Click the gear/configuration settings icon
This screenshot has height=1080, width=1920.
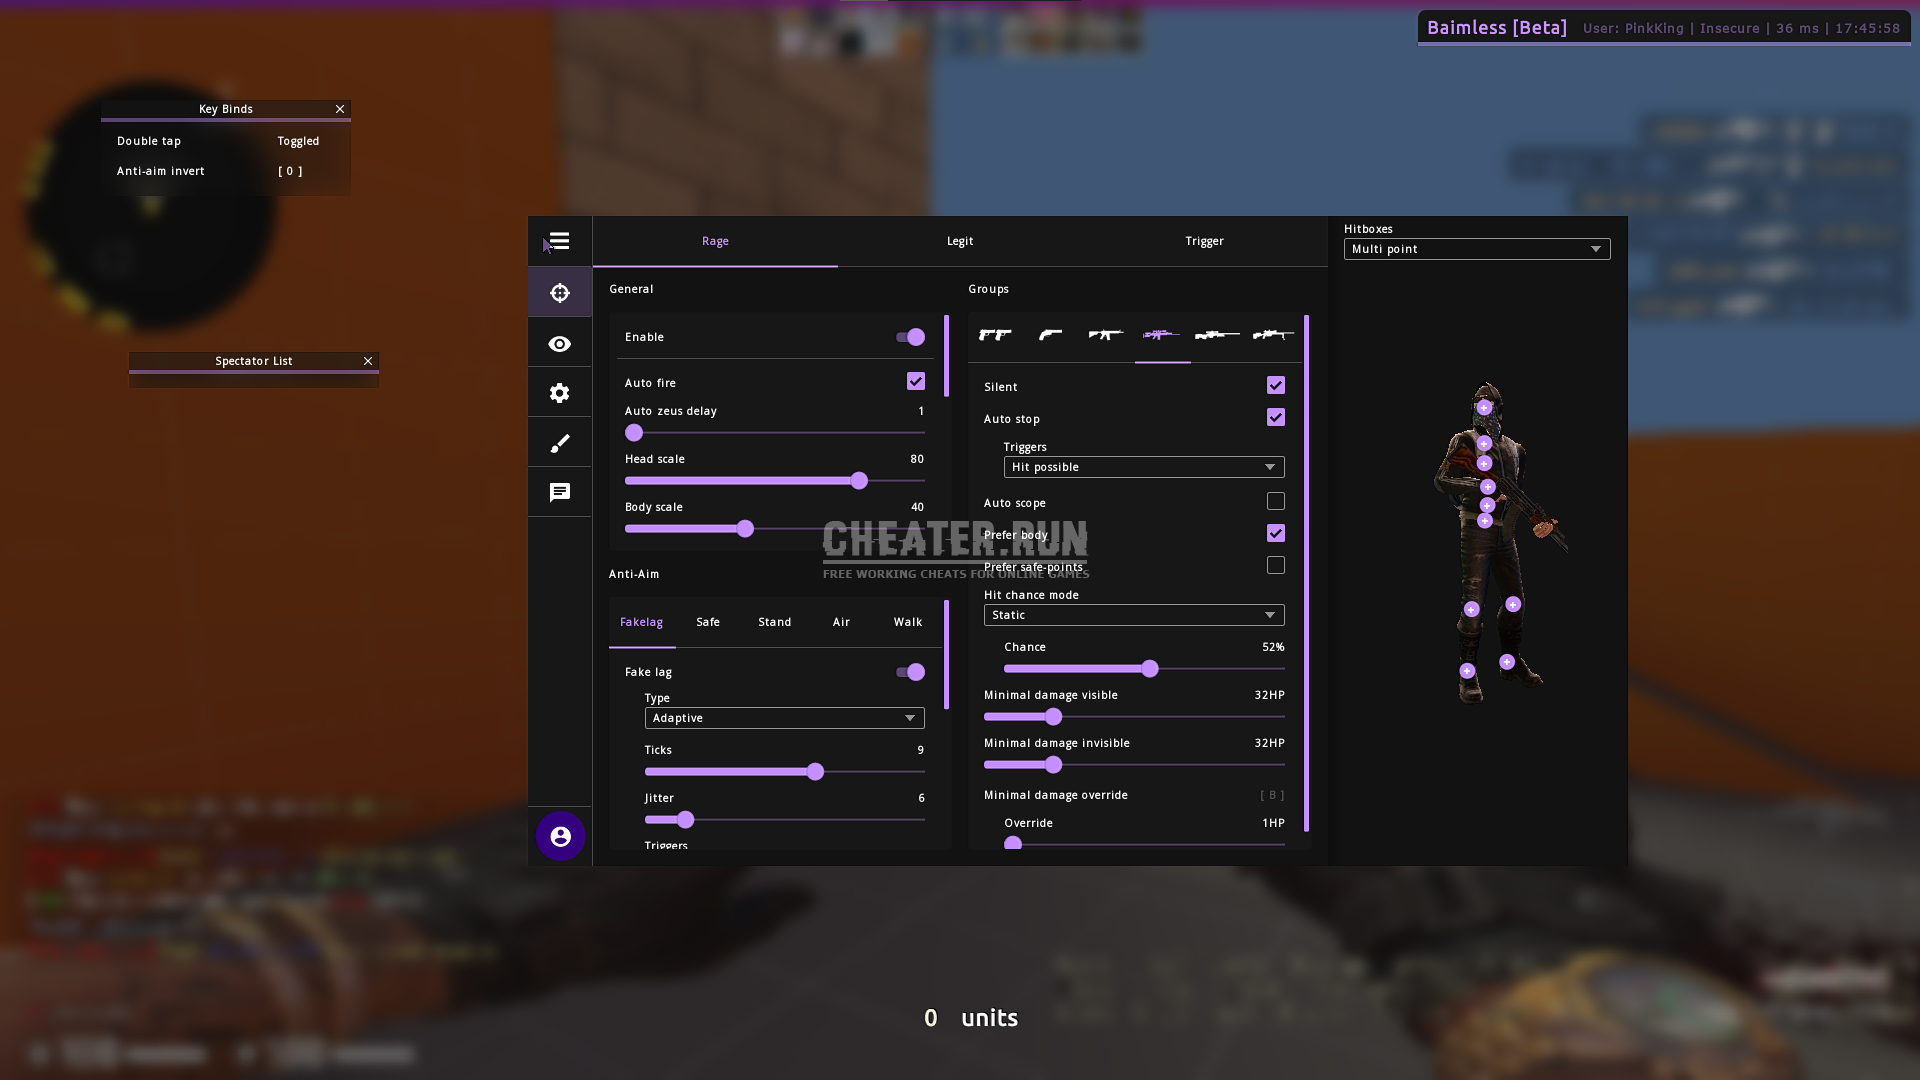(559, 392)
